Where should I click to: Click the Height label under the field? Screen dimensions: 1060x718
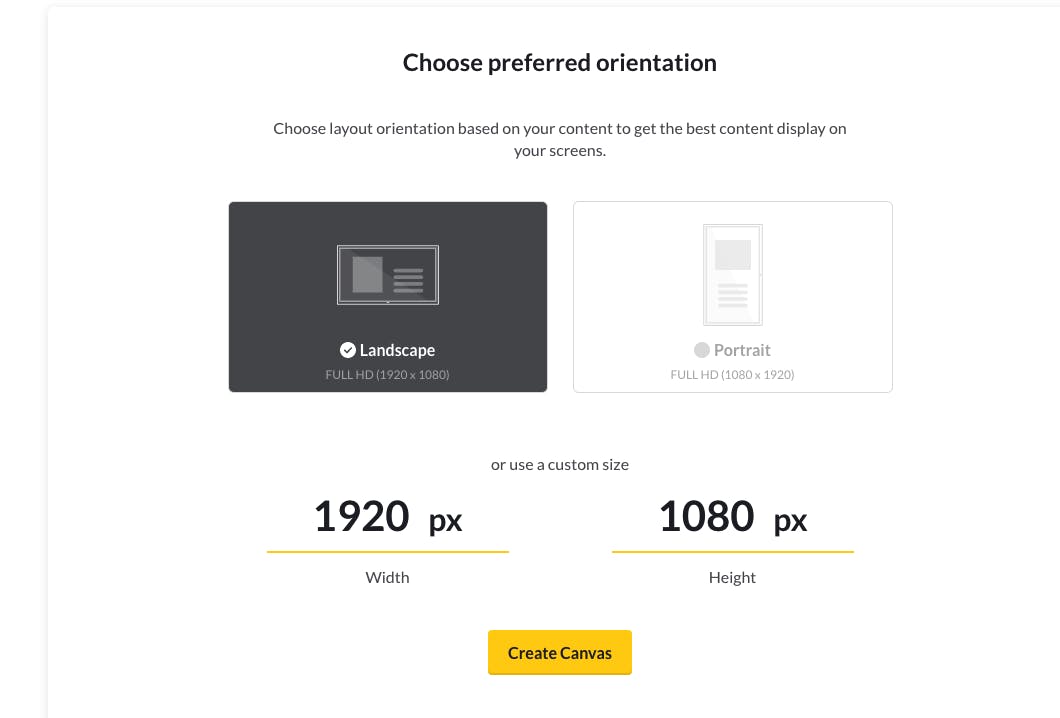point(732,577)
